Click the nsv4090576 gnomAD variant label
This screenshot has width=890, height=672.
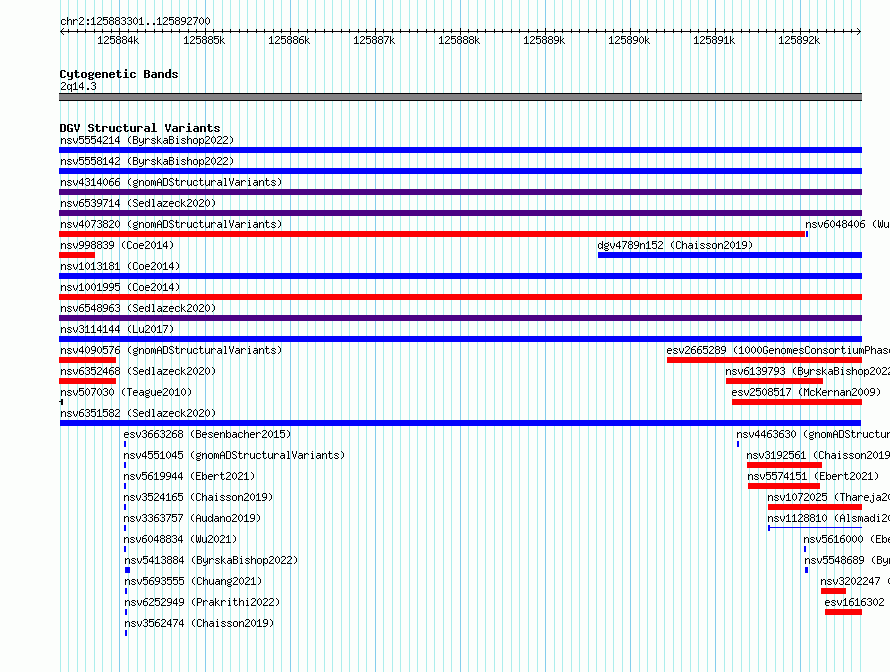171,350
